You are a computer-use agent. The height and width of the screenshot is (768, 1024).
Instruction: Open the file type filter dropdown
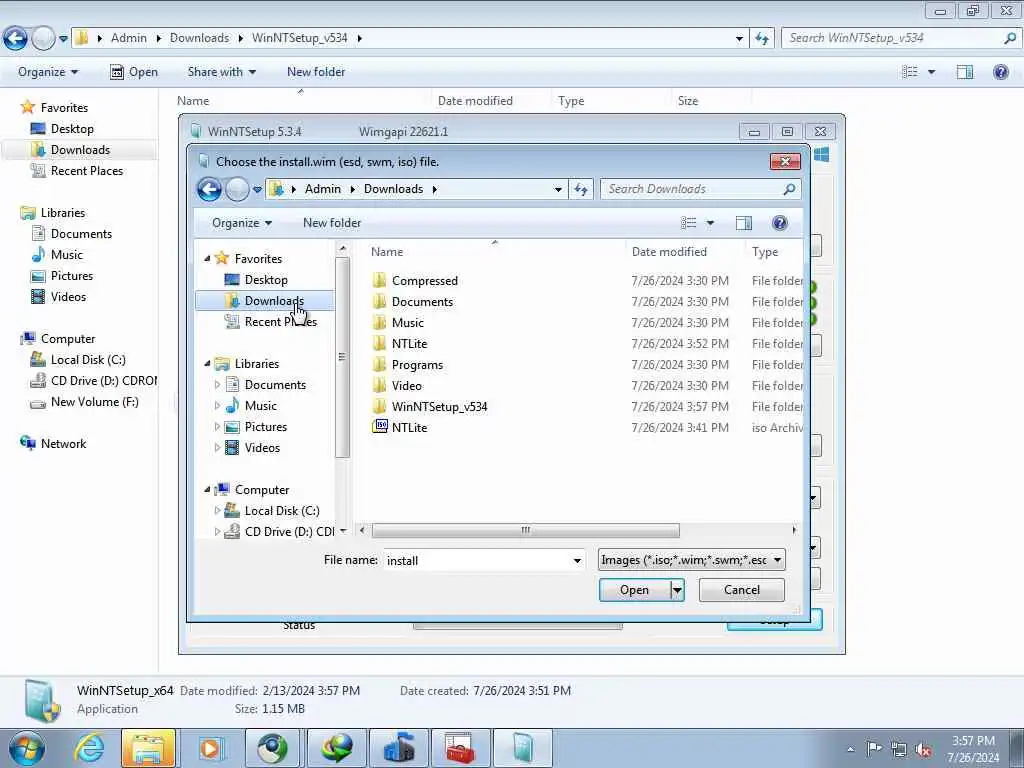point(692,560)
